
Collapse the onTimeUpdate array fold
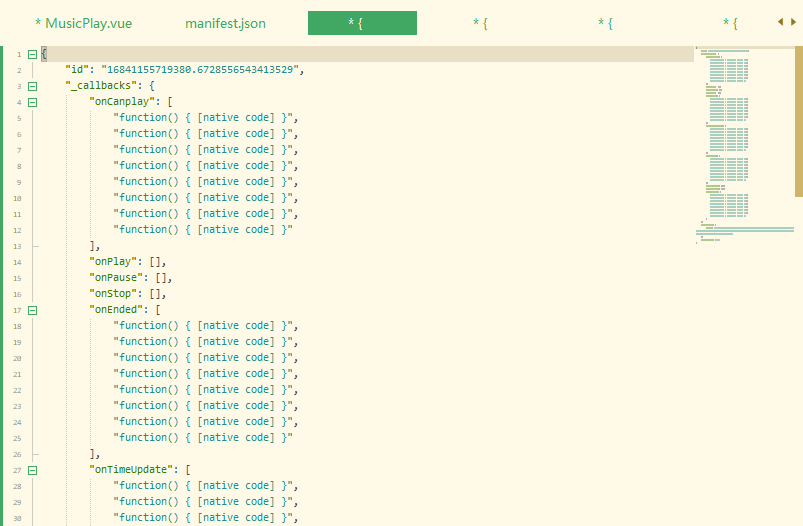click(32, 470)
